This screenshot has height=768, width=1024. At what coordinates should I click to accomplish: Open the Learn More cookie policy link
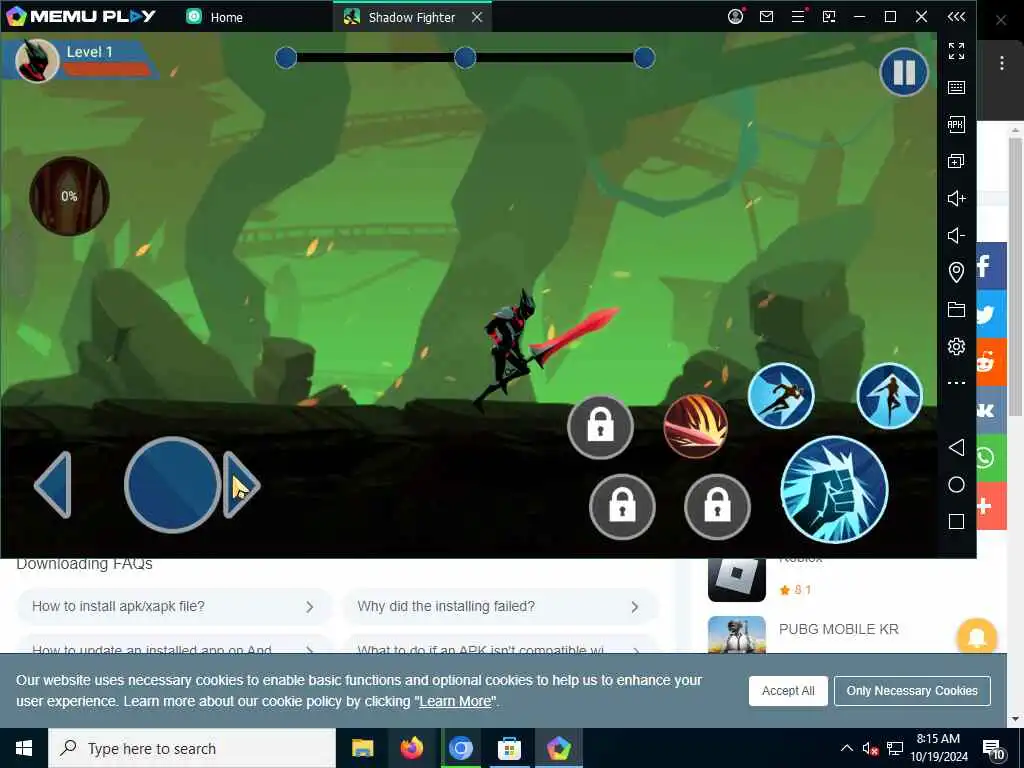455,701
